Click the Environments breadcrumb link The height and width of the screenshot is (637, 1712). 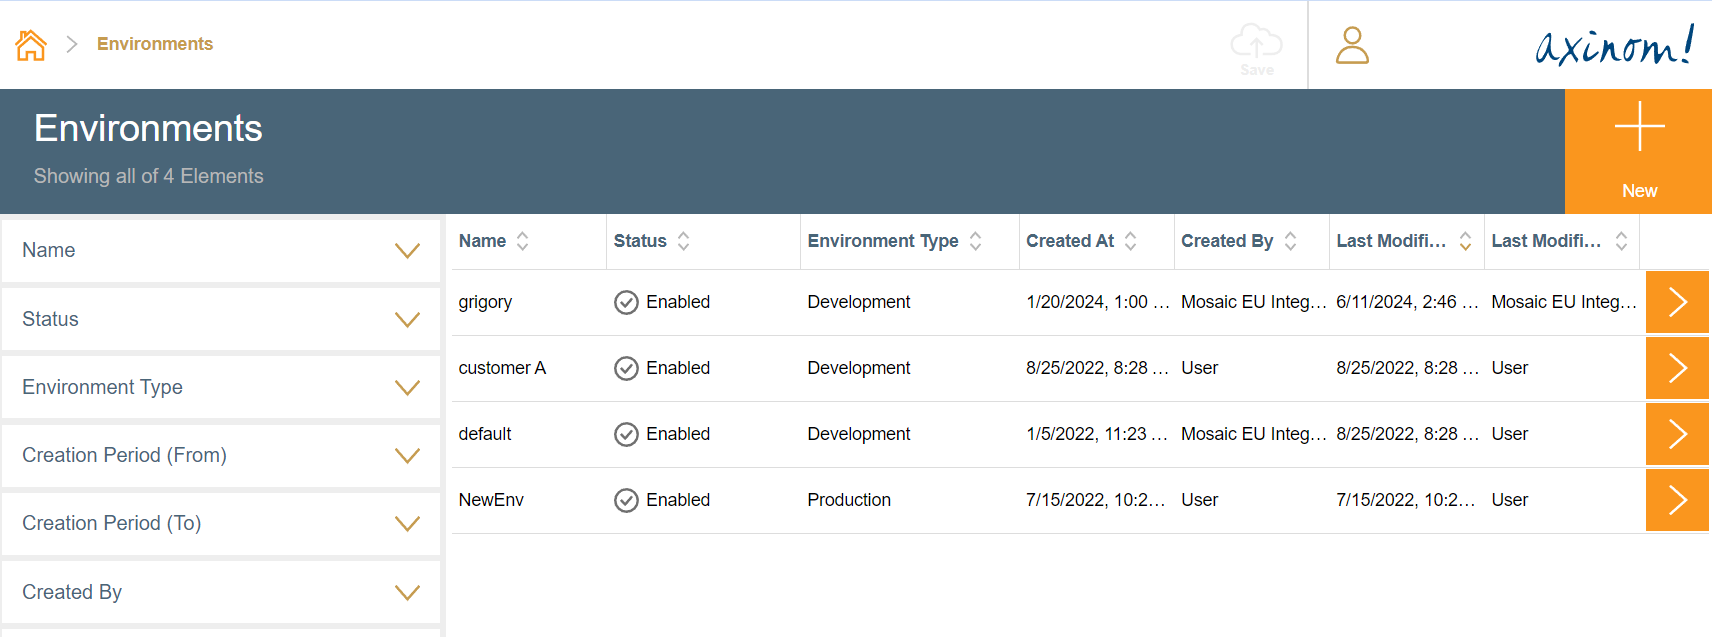point(155,44)
